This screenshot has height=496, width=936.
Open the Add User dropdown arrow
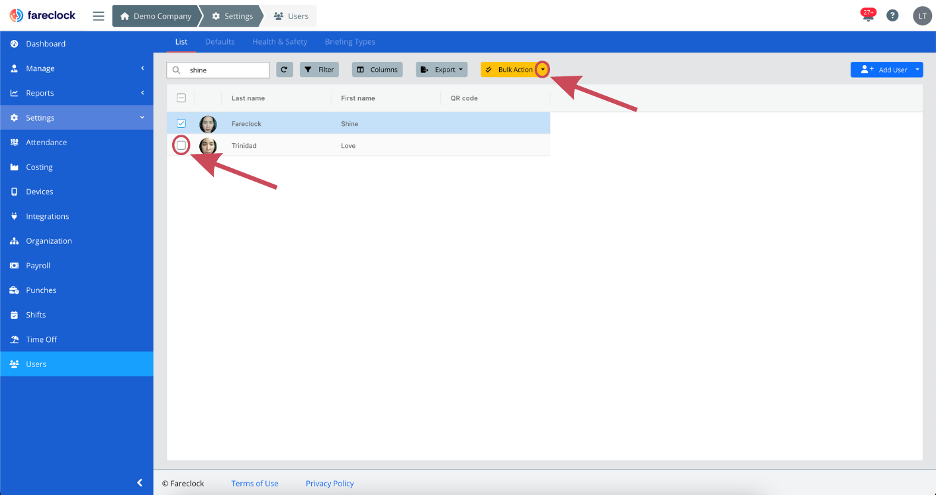tap(918, 70)
